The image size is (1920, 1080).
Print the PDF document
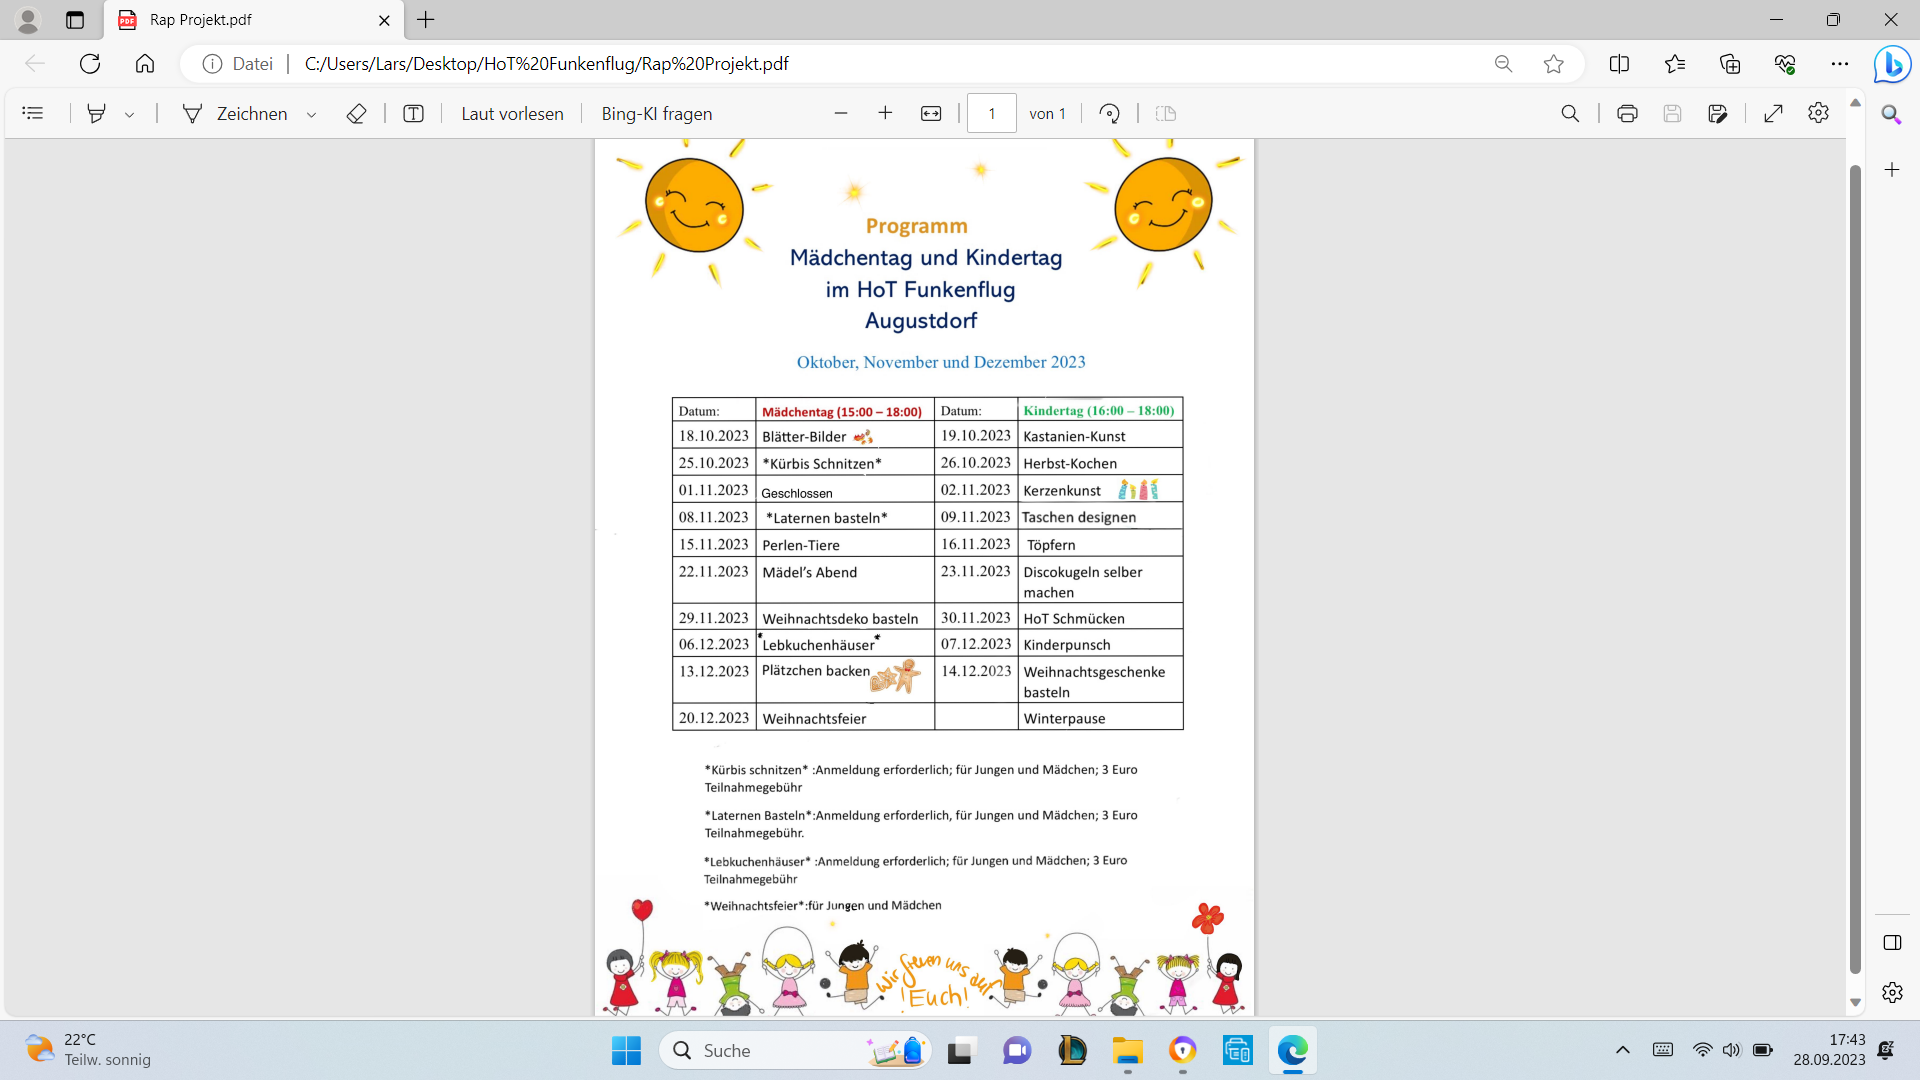tap(1627, 114)
